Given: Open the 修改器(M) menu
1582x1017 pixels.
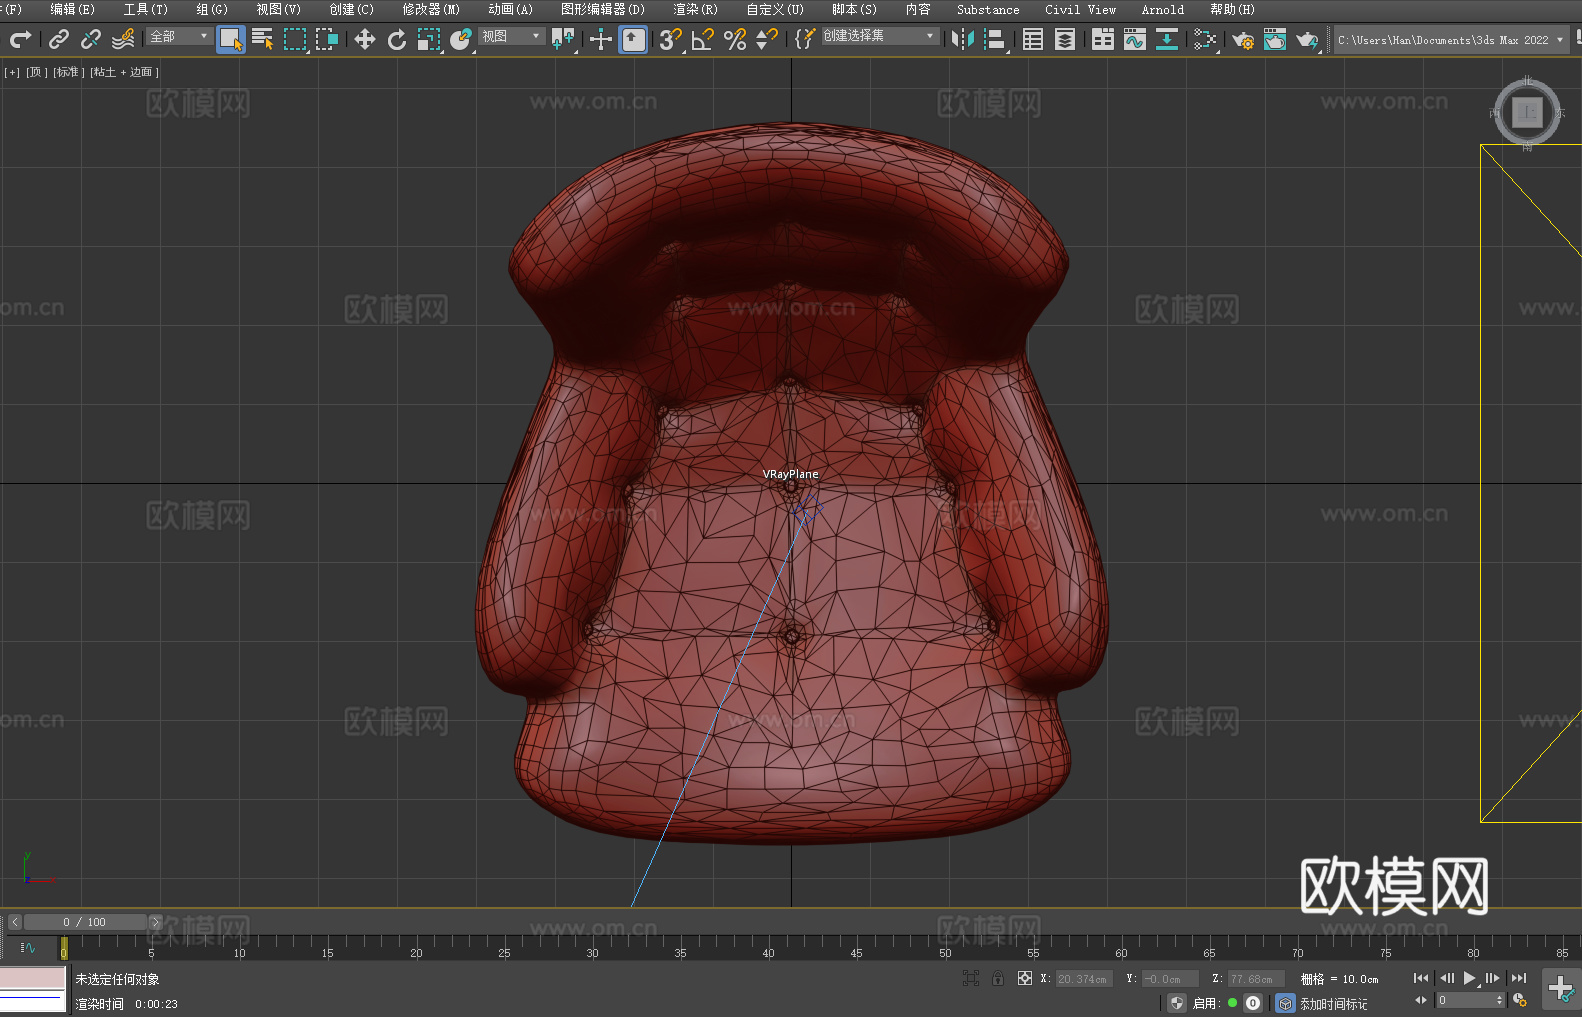Looking at the screenshot, I should (431, 9).
